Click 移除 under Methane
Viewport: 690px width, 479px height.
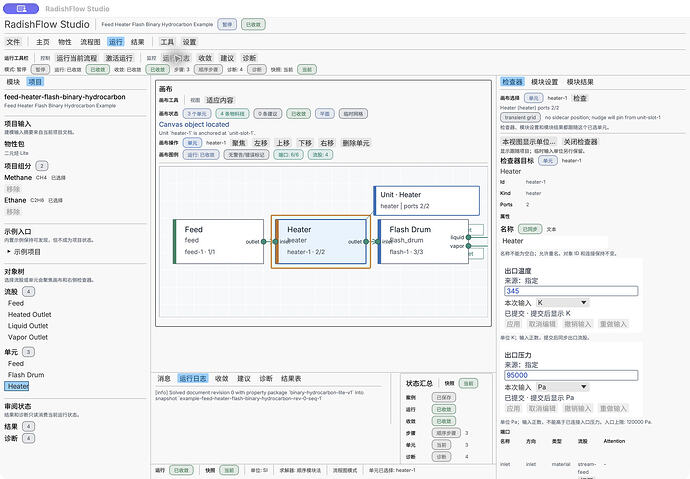pyautogui.click(x=13, y=189)
